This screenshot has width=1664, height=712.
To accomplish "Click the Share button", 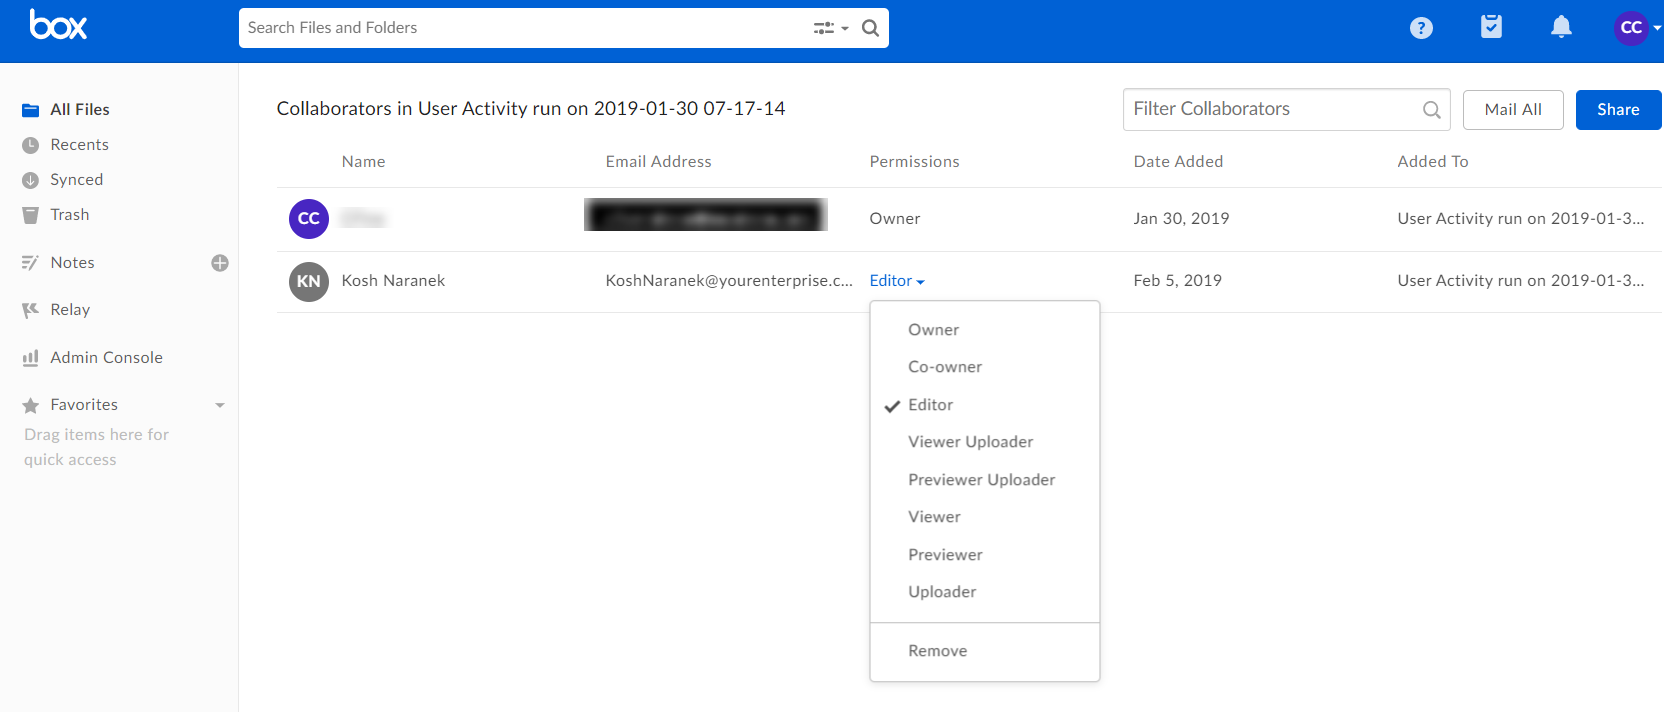I will click(1617, 110).
